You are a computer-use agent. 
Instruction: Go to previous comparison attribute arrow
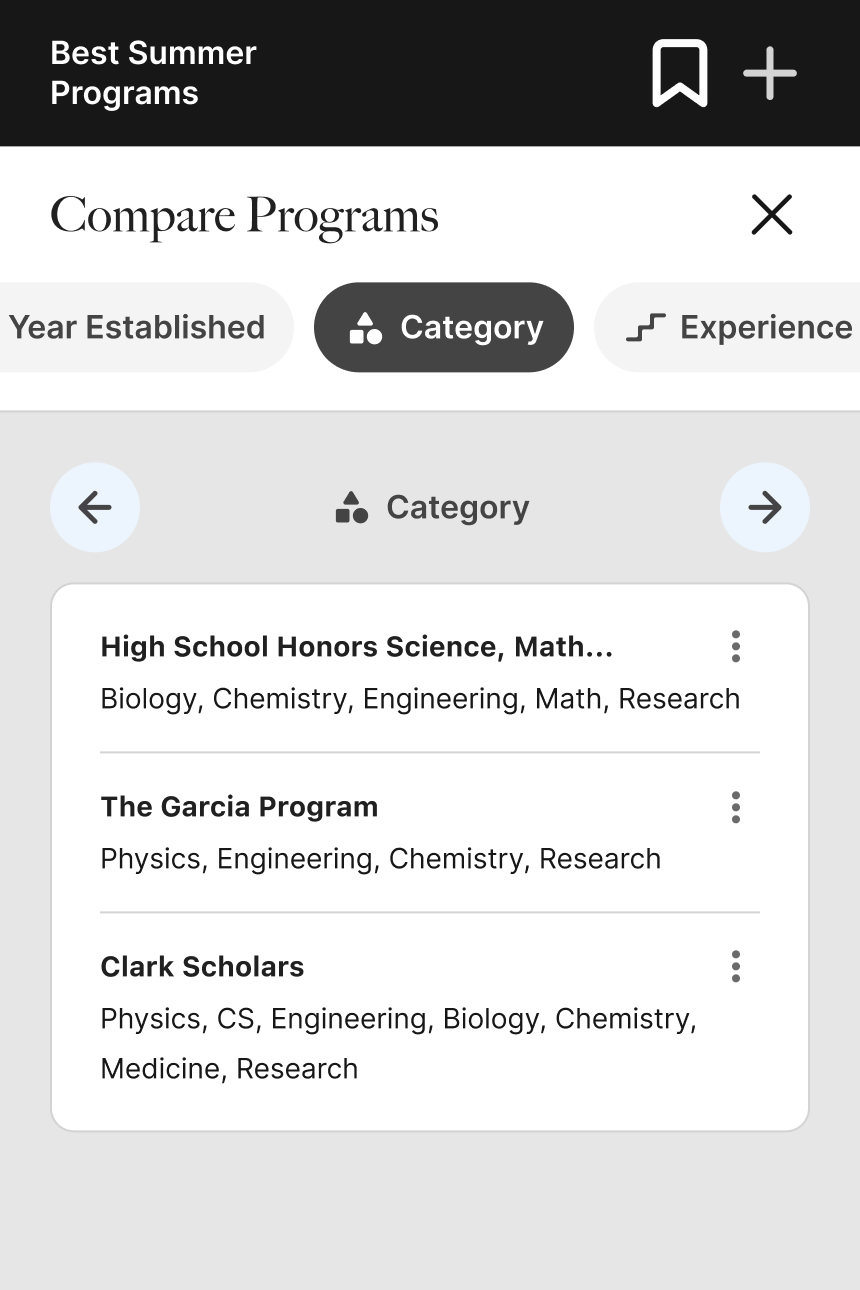pos(95,507)
